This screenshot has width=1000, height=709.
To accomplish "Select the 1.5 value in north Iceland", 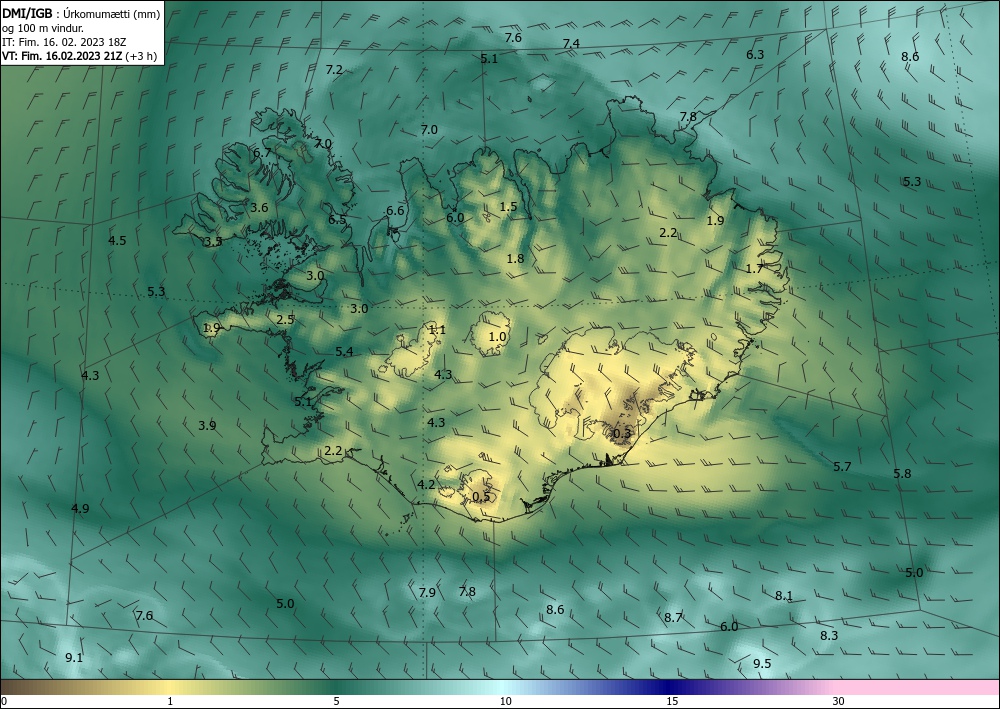I will click(508, 207).
